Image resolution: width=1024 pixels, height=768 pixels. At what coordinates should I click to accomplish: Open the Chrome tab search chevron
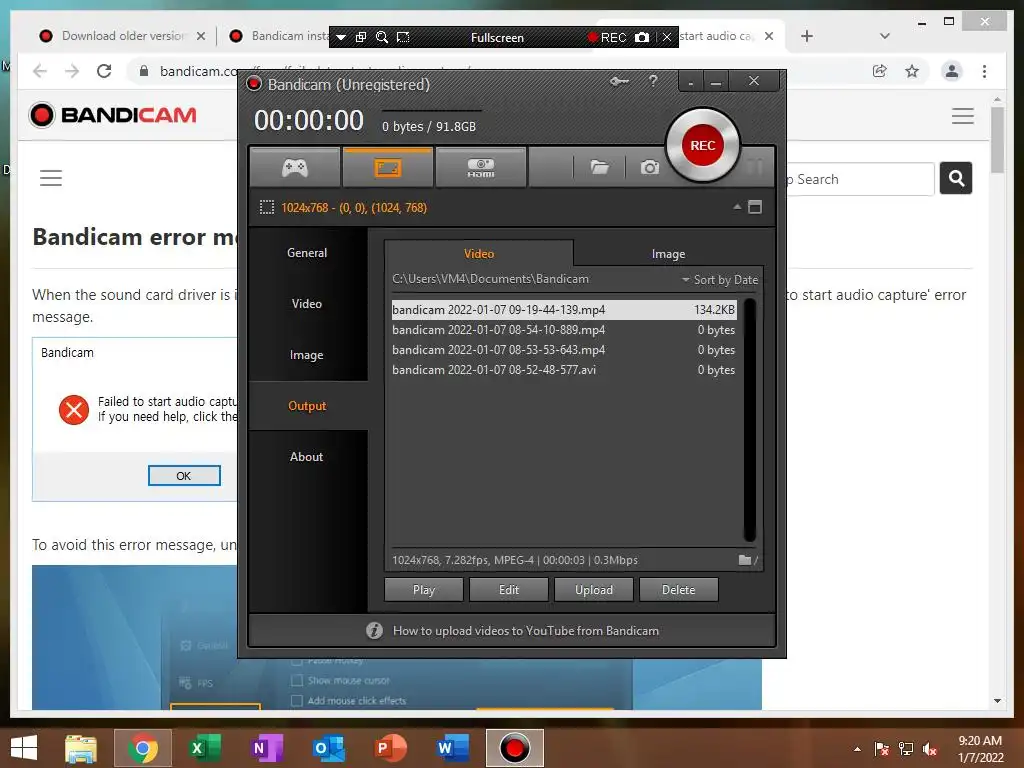click(885, 36)
